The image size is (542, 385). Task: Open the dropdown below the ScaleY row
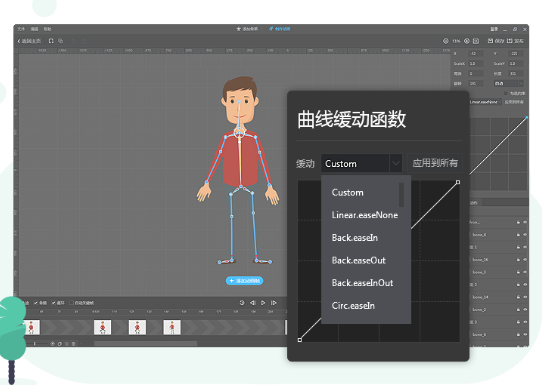(x=508, y=84)
